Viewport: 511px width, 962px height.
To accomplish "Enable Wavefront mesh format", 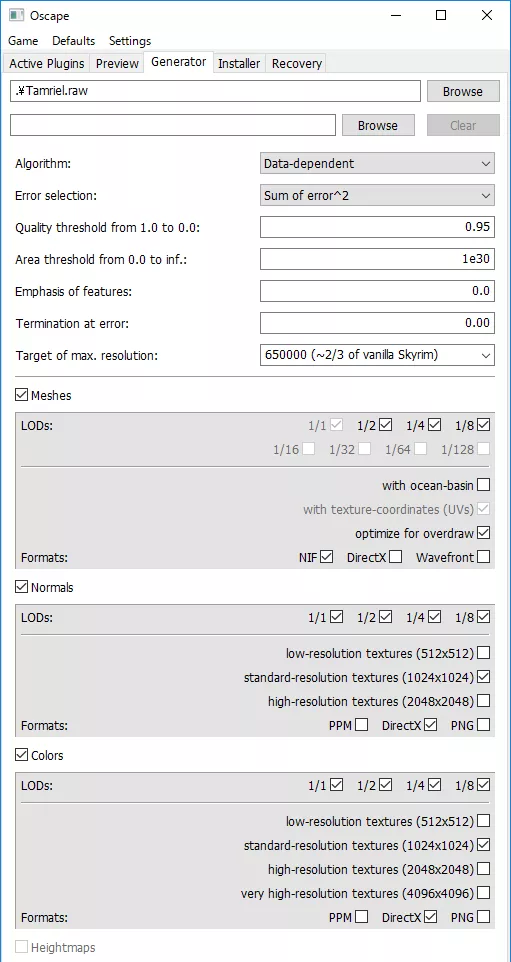I will (x=483, y=557).
